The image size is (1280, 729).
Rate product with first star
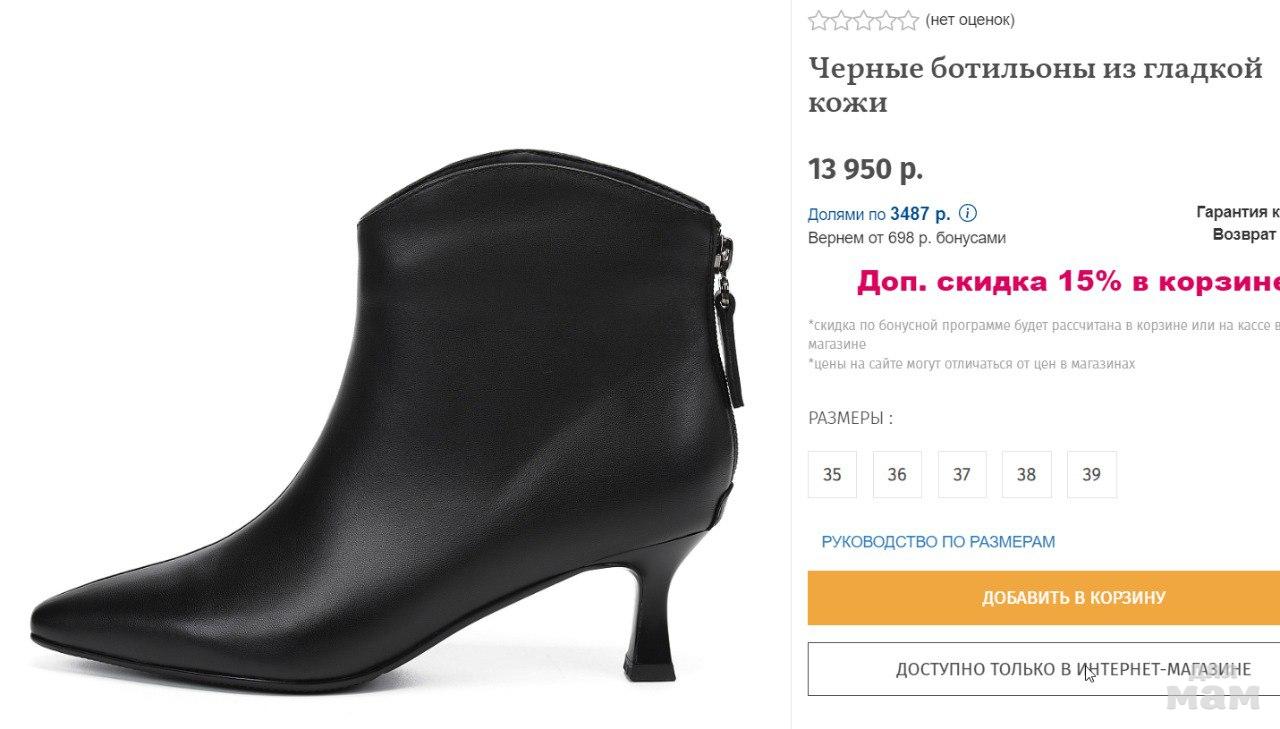coord(819,20)
